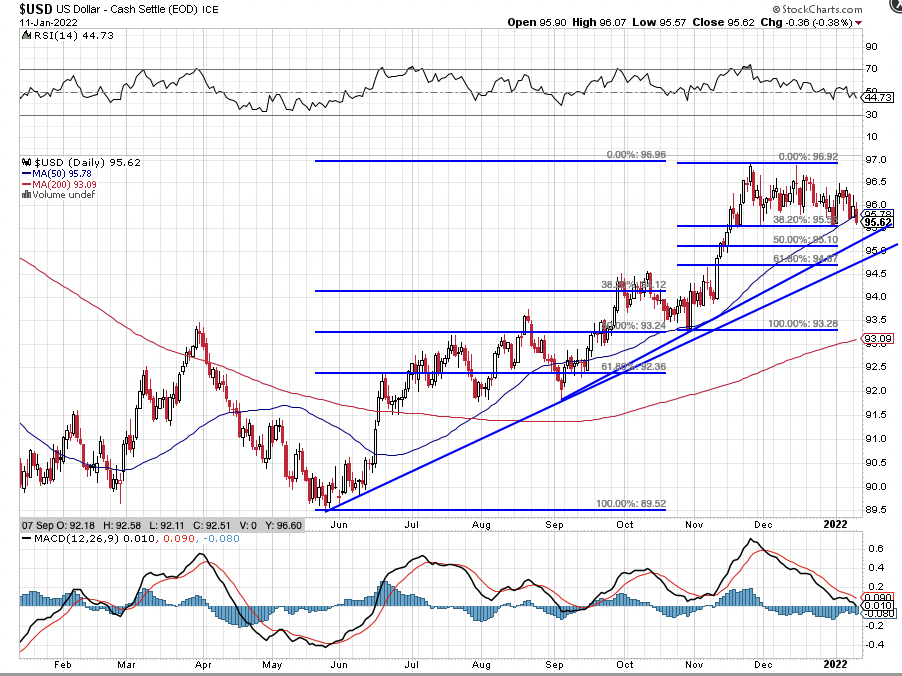Click the 'RSI(14) 44.73' indicator label

click(72, 35)
